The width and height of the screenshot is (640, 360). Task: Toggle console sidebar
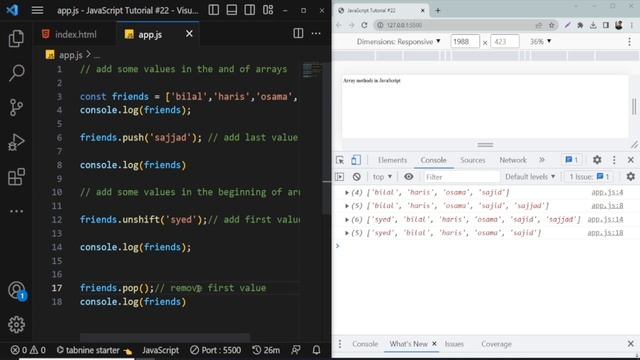(x=340, y=177)
